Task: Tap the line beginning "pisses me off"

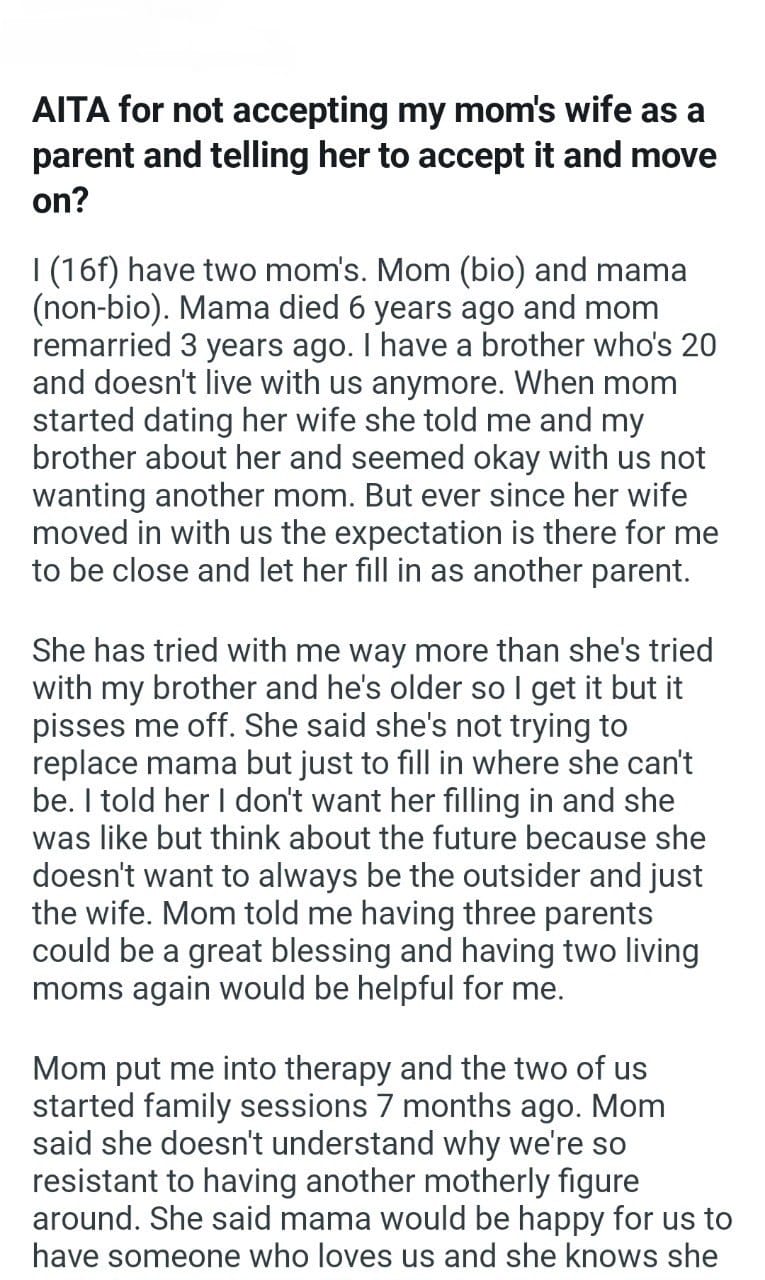Action: pyautogui.click(x=329, y=726)
